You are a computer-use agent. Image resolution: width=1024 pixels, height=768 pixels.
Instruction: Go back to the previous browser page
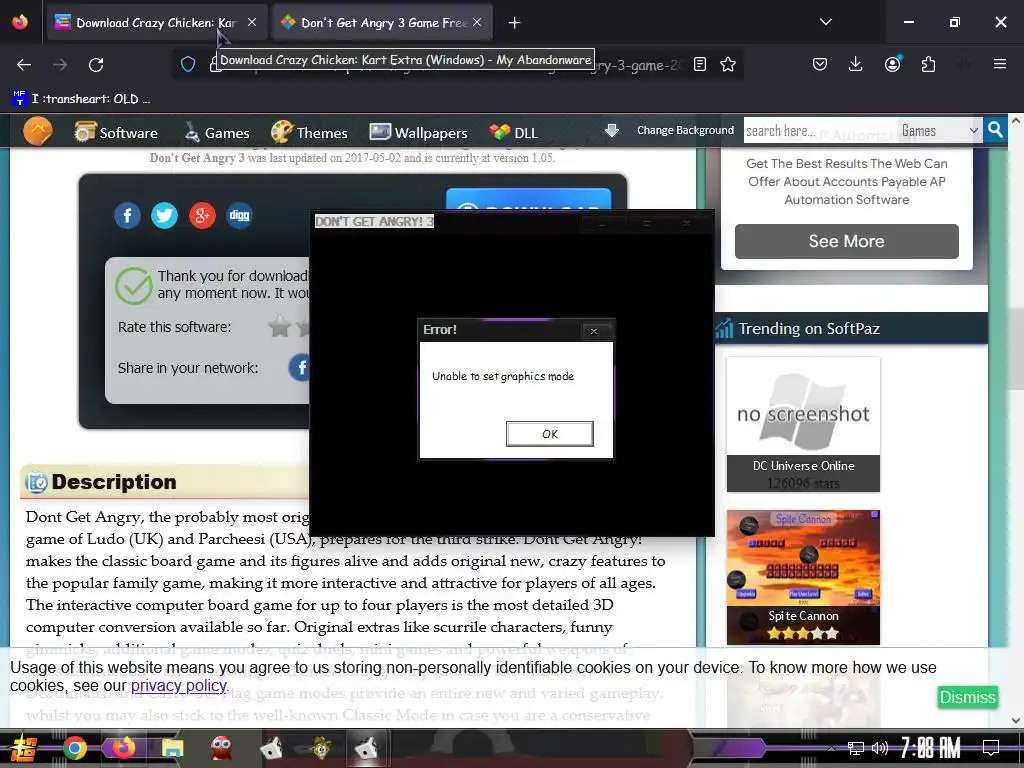(x=24, y=65)
